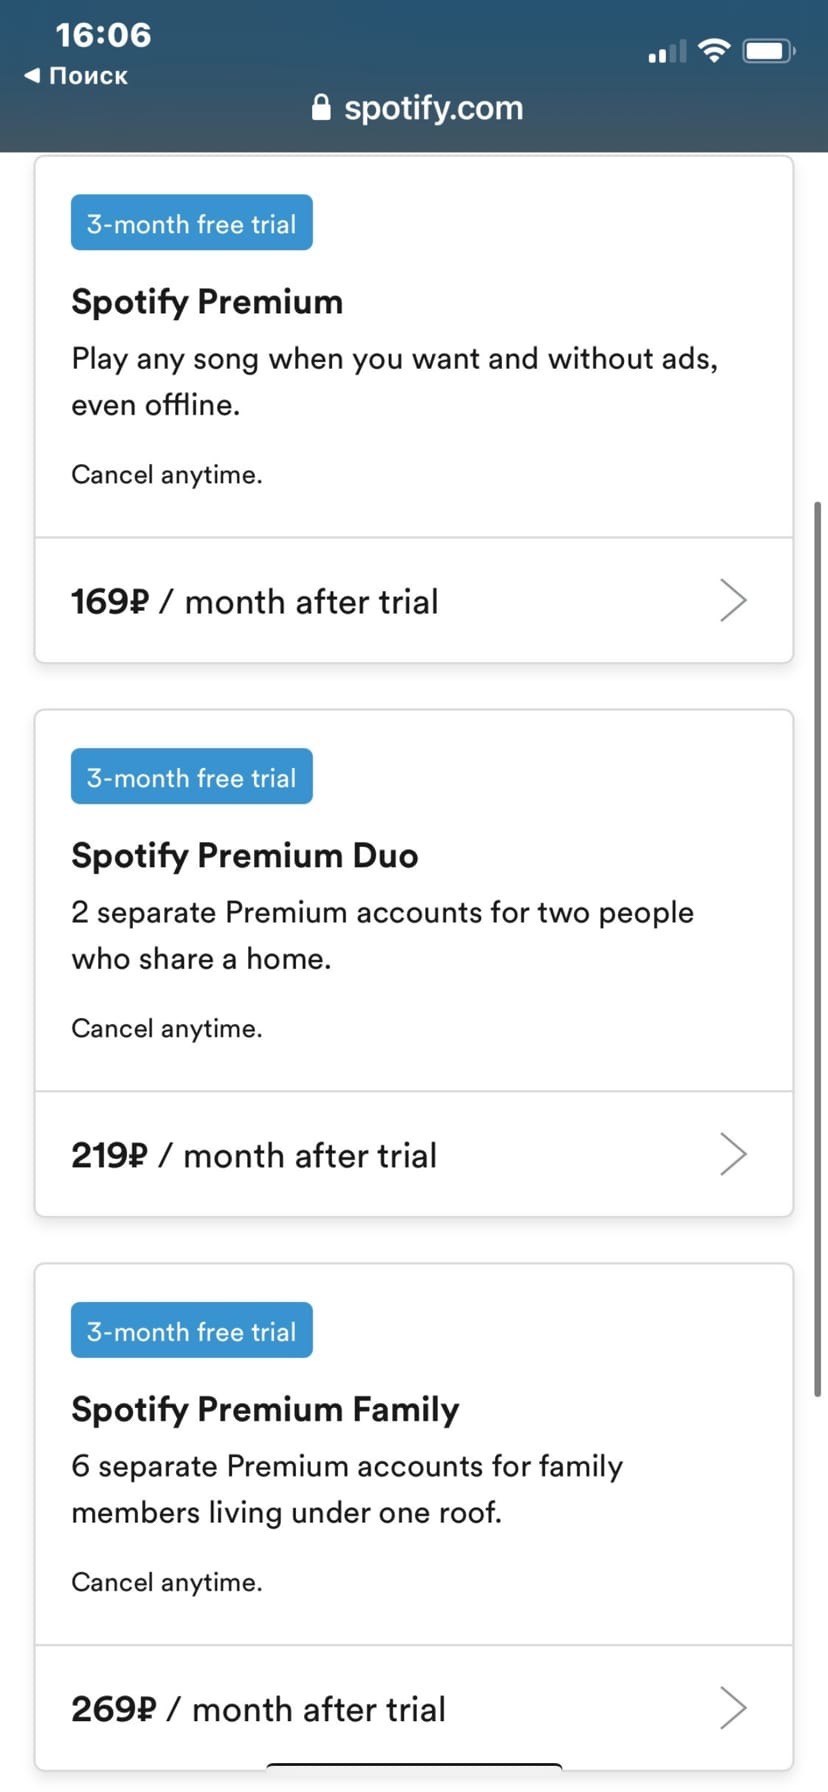Tap the 16:06 clock in the status bar

[x=103, y=35]
